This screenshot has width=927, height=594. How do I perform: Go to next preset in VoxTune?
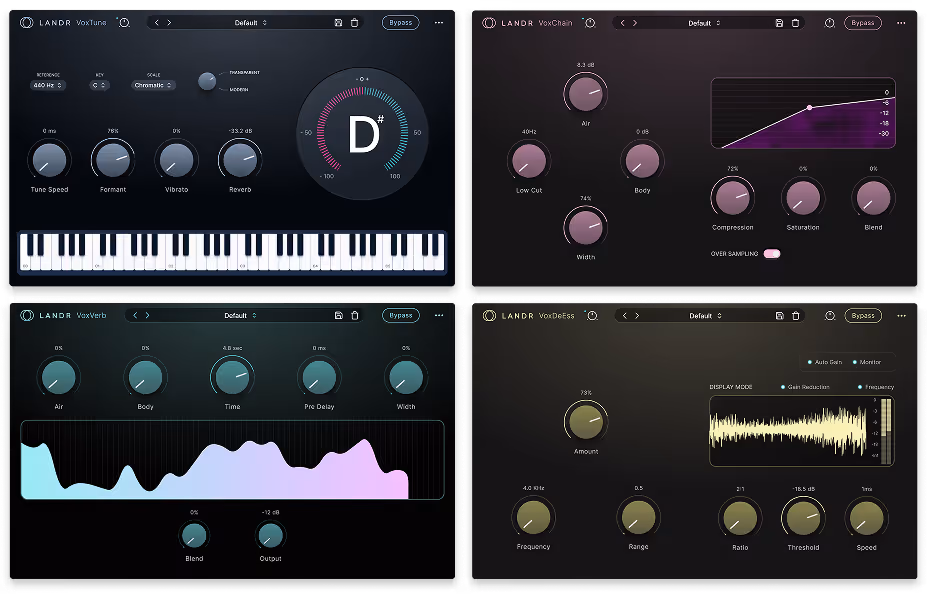(169, 22)
